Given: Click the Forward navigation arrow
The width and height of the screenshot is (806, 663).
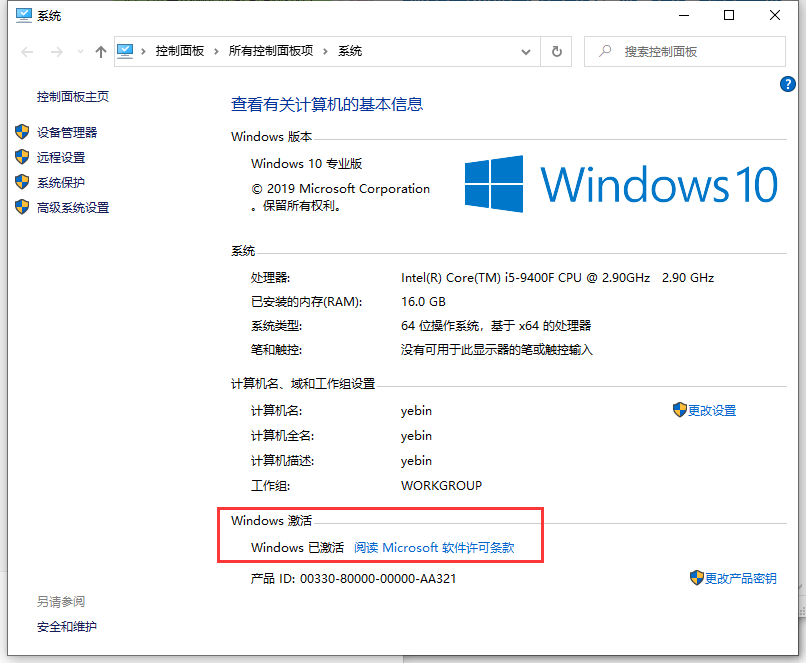Looking at the screenshot, I should [x=55, y=51].
